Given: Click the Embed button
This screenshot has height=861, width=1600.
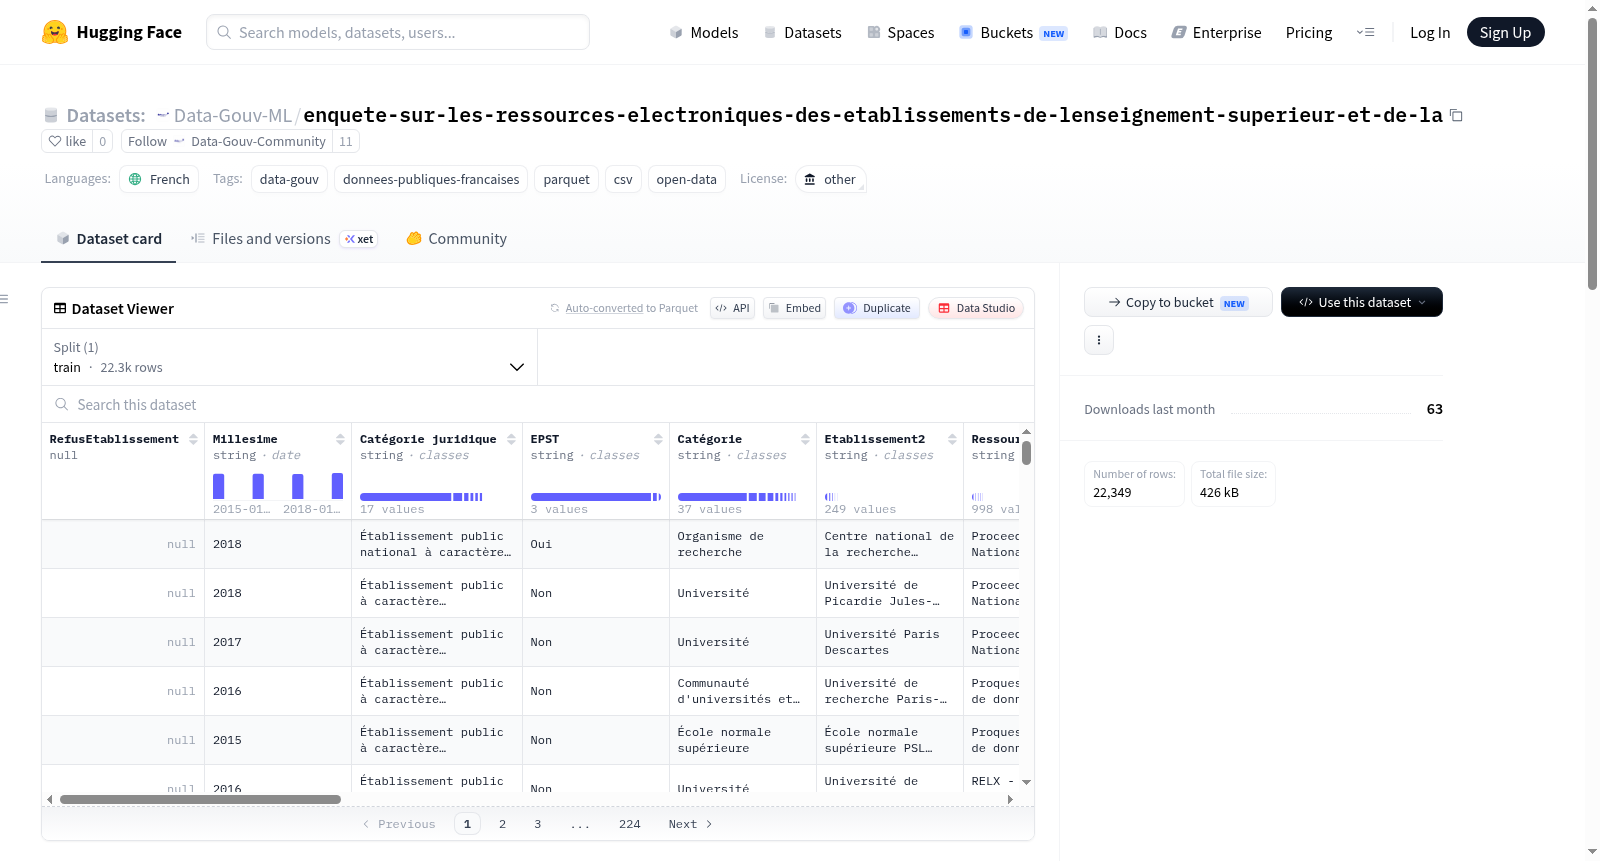Looking at the screenshot, I should (x=794, y=308).
